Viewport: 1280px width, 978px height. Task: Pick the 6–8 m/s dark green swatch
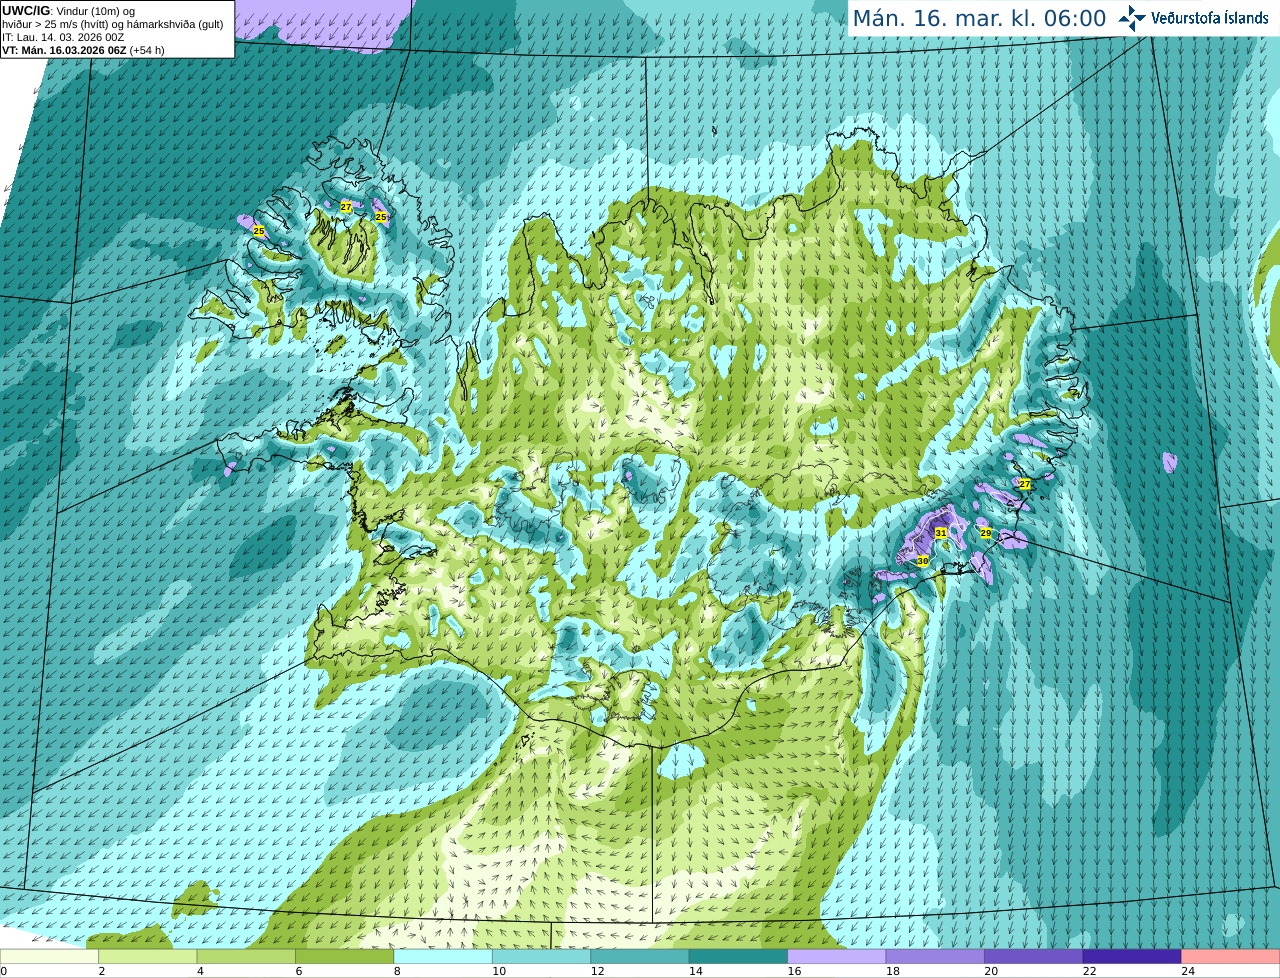coord(345,956)
